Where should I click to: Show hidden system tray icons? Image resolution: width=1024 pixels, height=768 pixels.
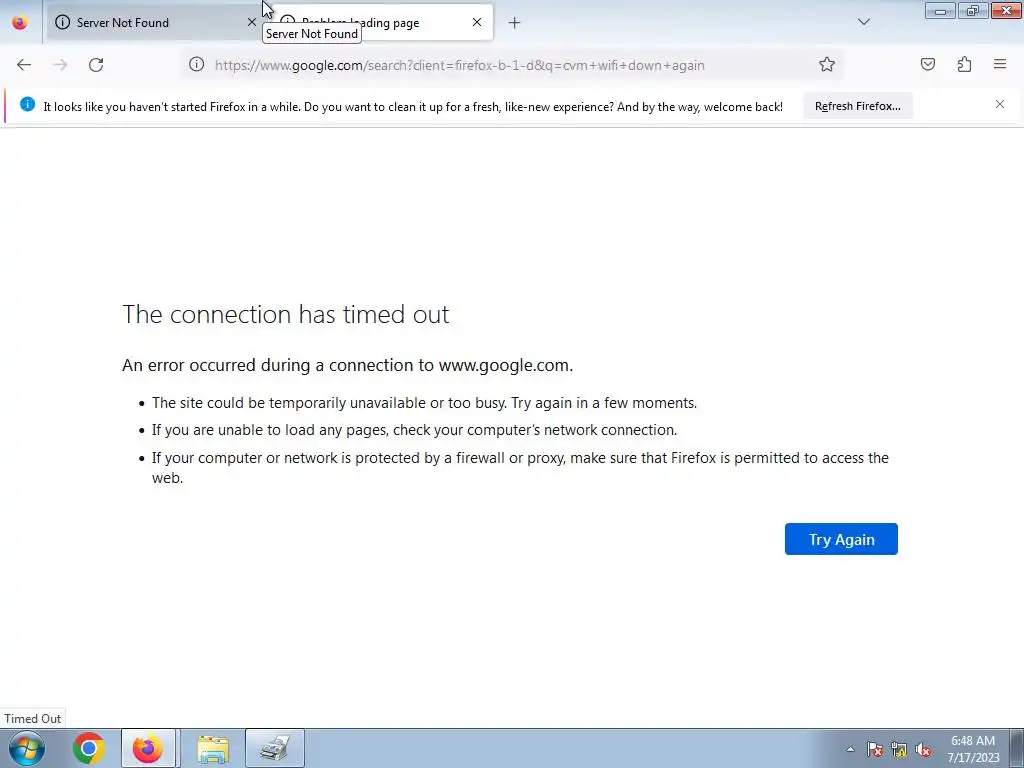point(850,749)
